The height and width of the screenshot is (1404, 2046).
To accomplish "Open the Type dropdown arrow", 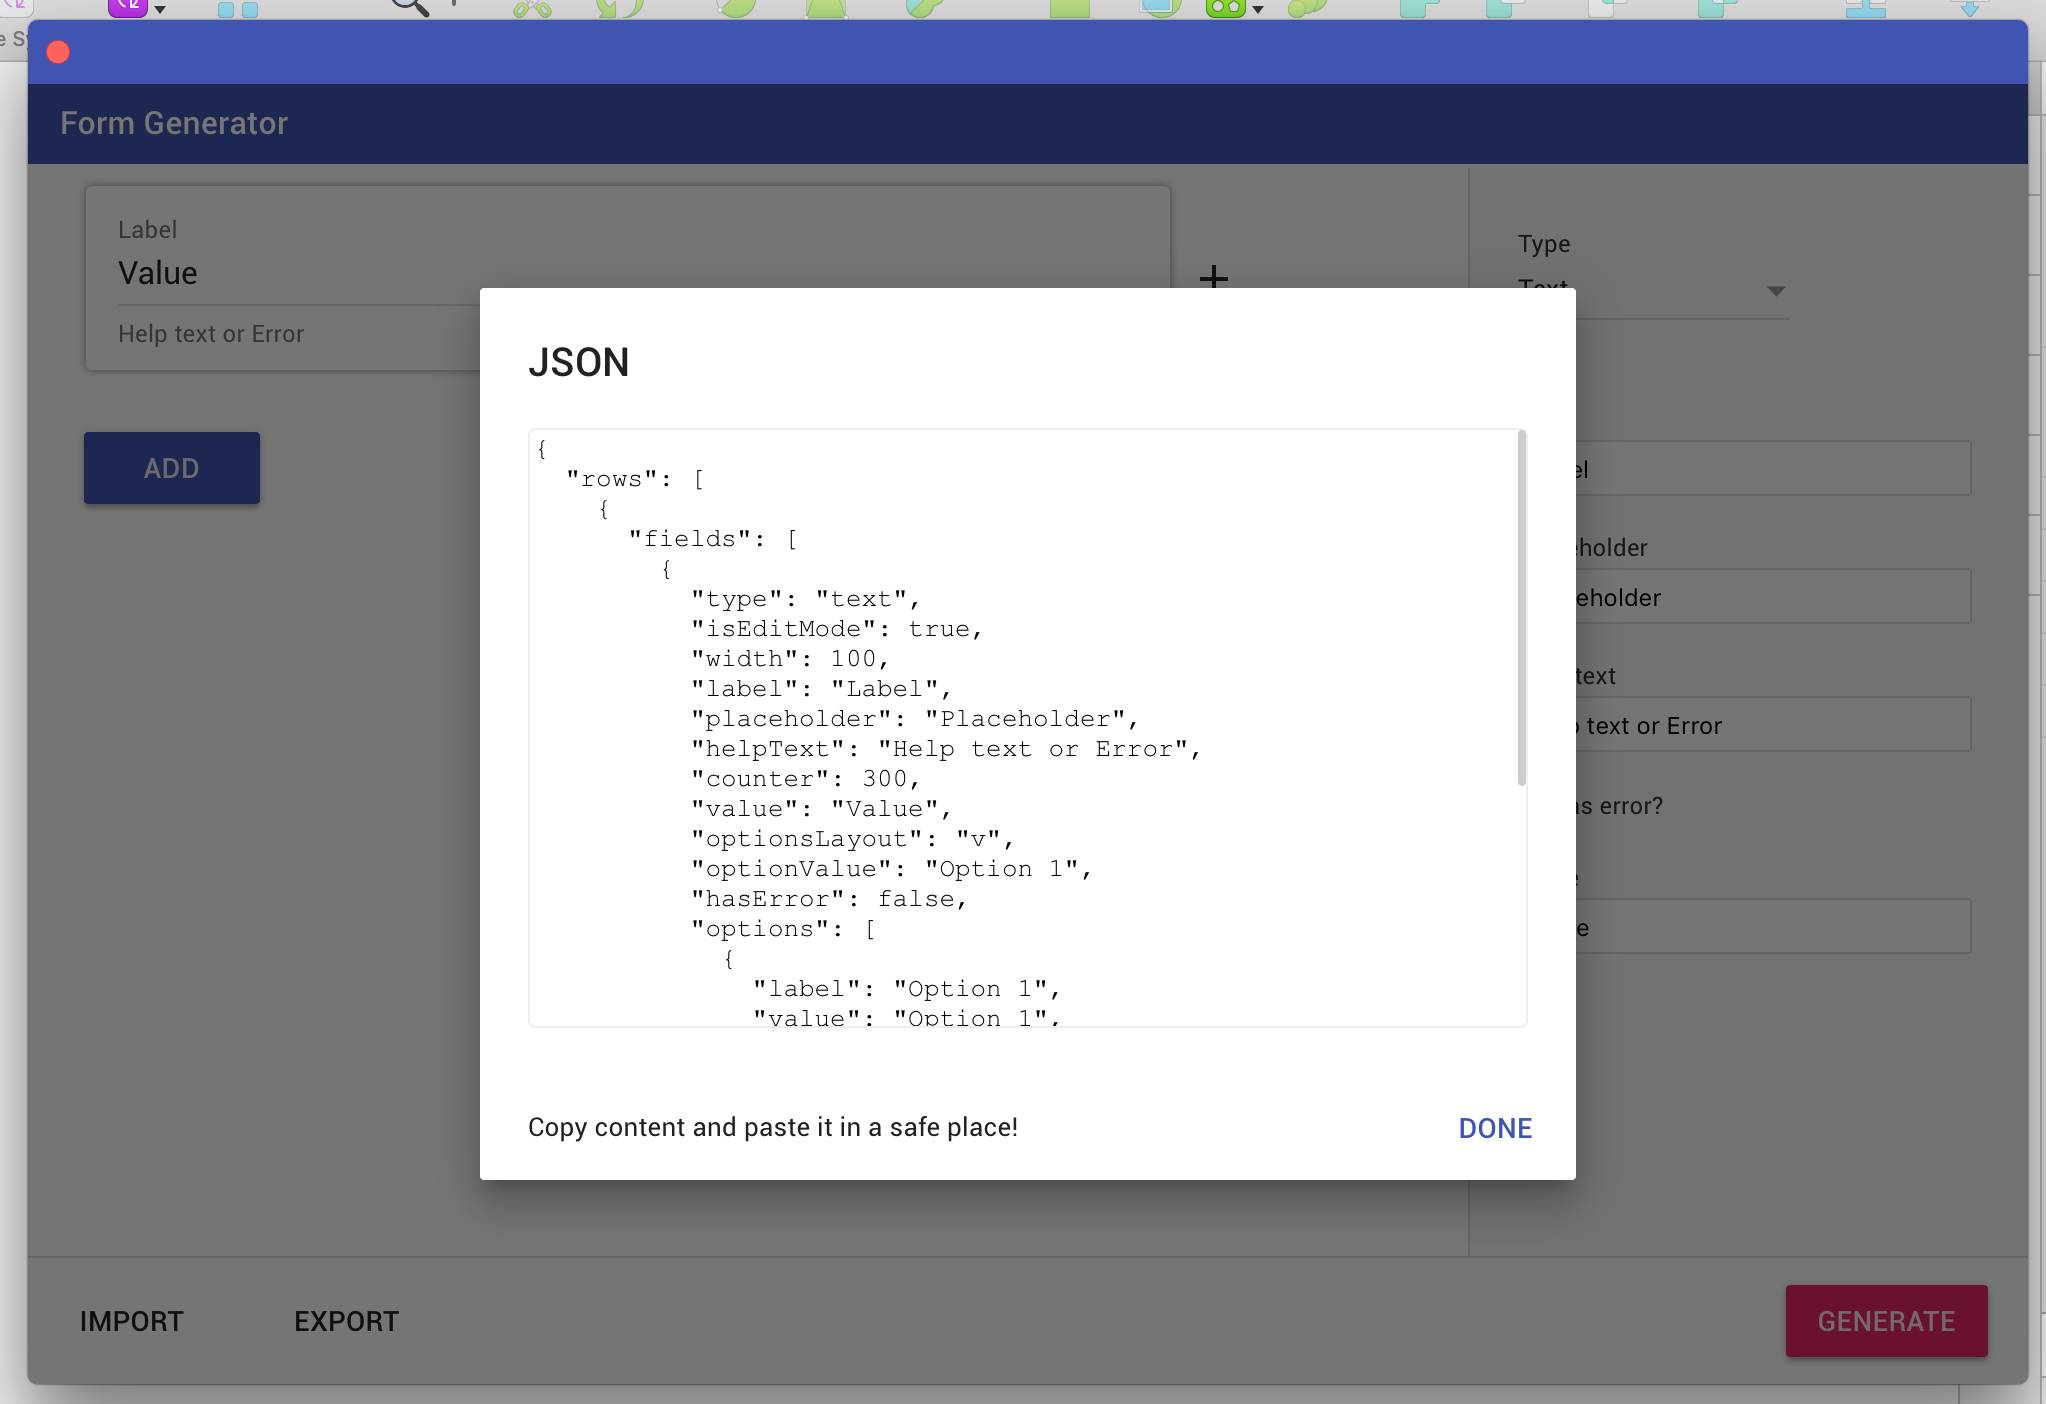I will [1776, 291].
